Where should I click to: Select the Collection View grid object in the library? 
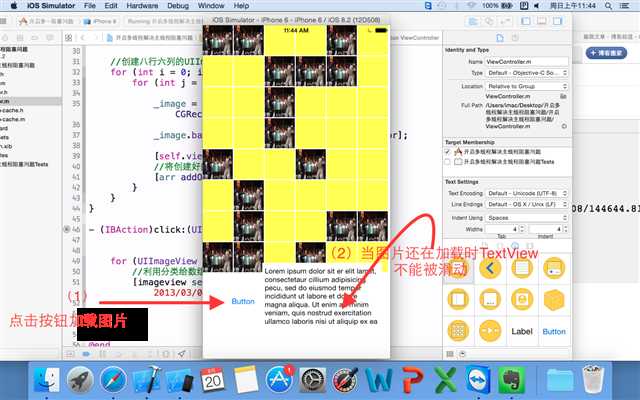[458, 331]
